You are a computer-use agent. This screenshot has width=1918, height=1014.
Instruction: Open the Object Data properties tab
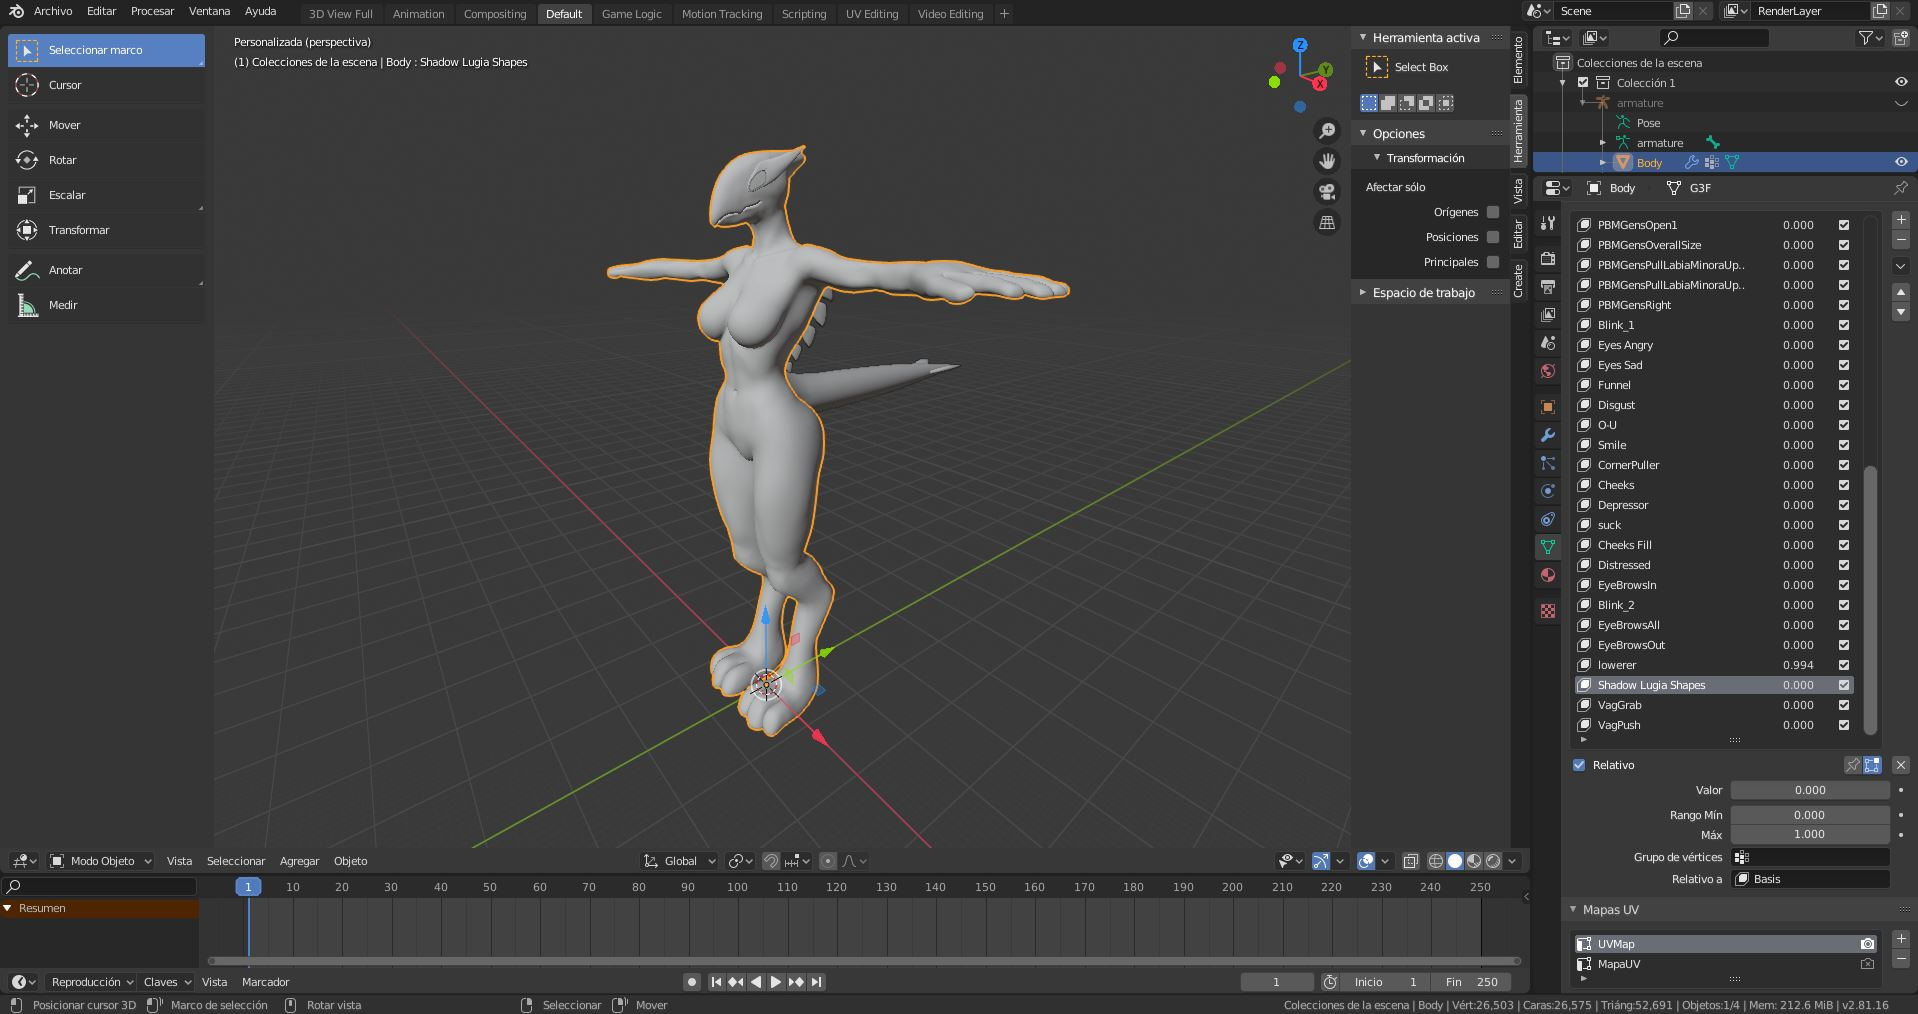[1548, 547]
